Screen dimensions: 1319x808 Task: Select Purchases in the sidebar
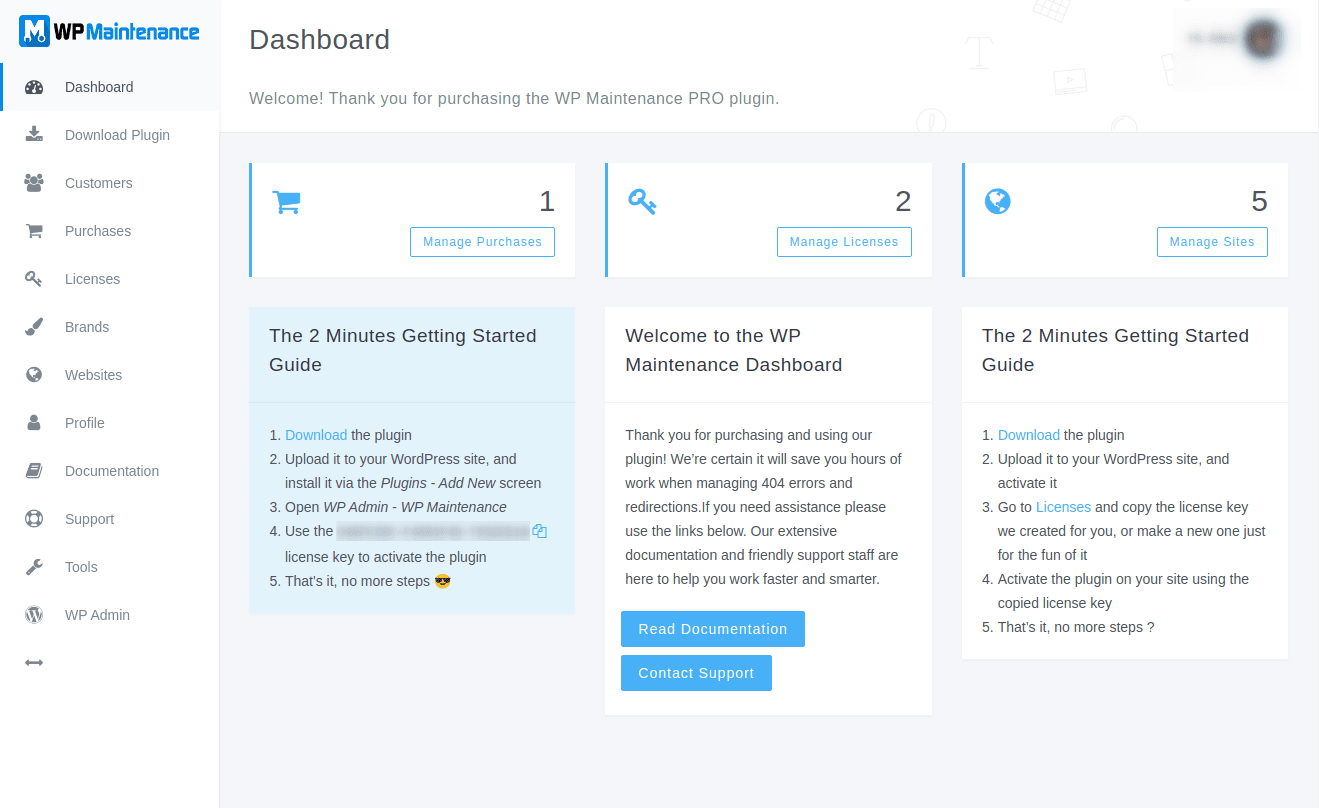coord(110,231)
